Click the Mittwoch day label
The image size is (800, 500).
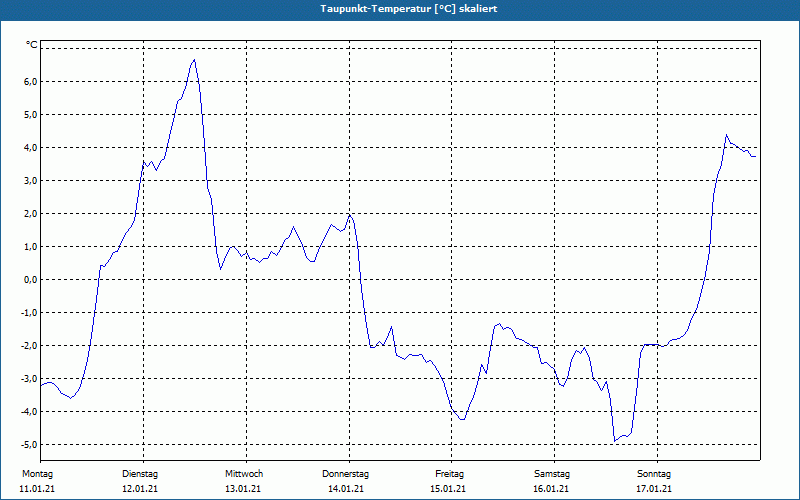pyautogui.click(x=244, y=474)
